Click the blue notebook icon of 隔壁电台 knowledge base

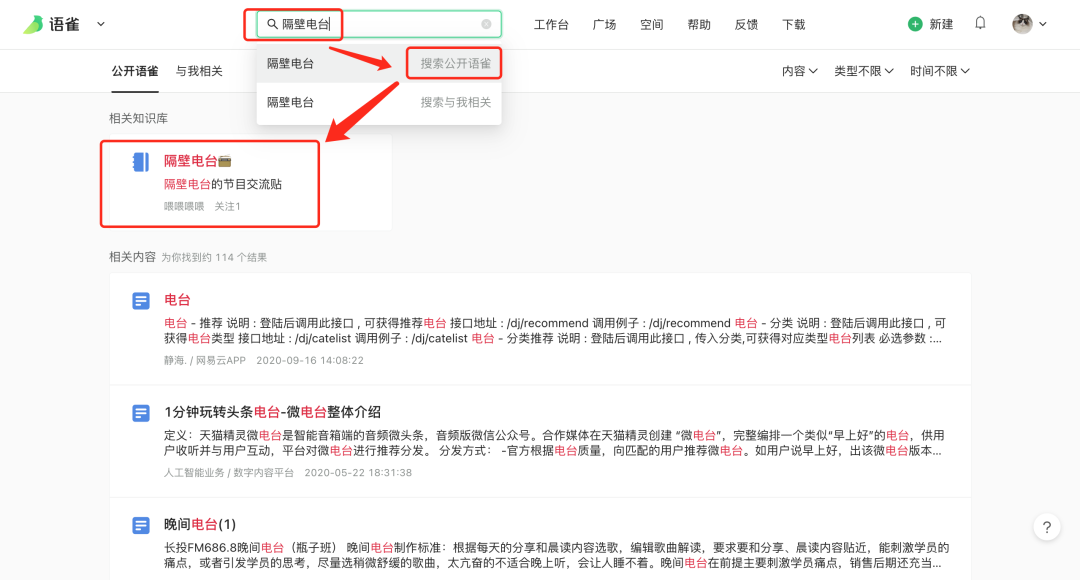141,162
